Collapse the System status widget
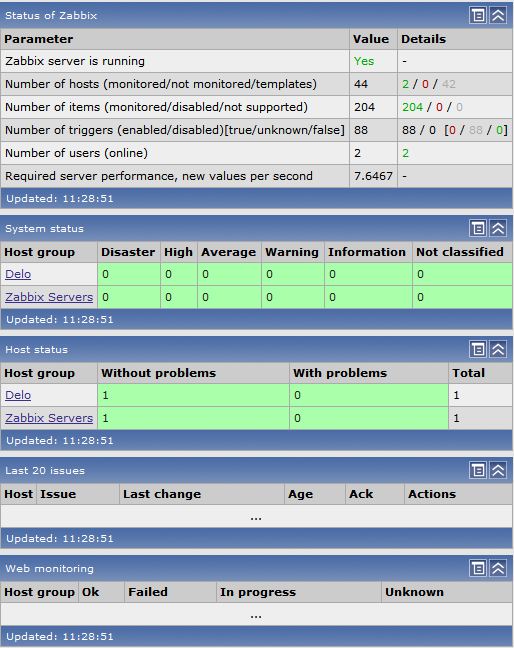The image size is (514, 648). click(x=498, y=228)
